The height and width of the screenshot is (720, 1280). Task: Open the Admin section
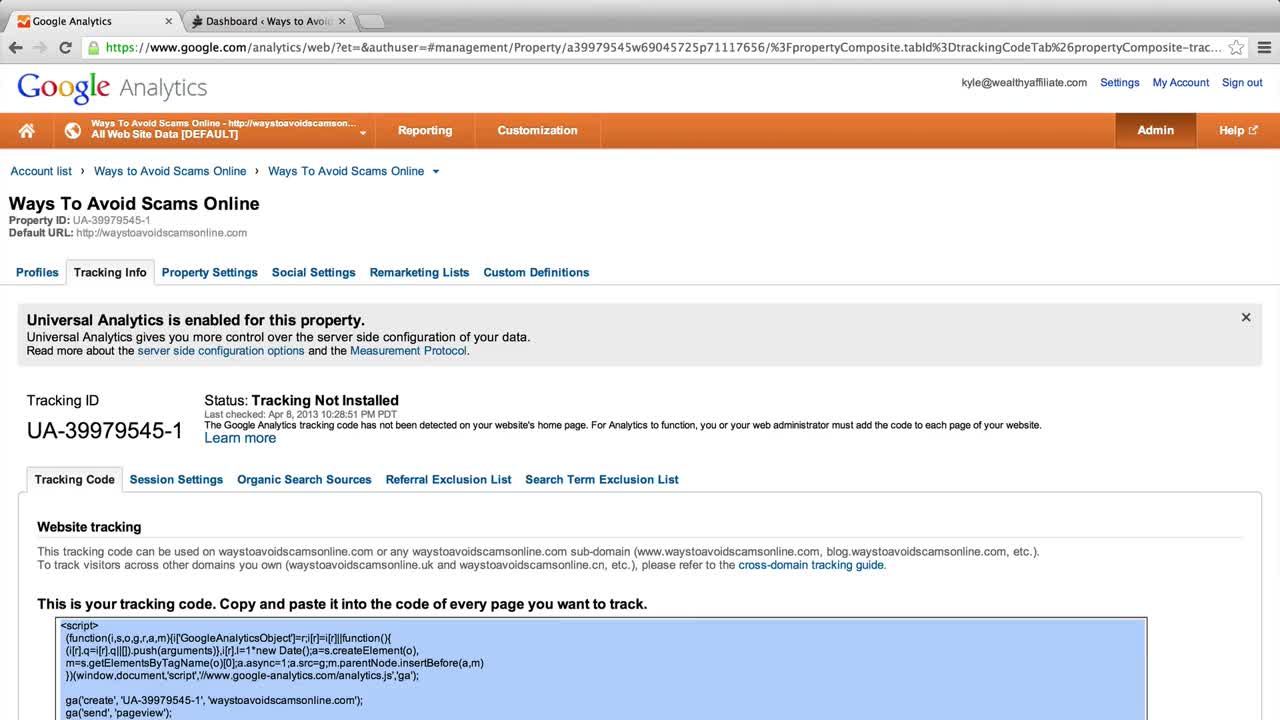click(x=1155, y=130)
